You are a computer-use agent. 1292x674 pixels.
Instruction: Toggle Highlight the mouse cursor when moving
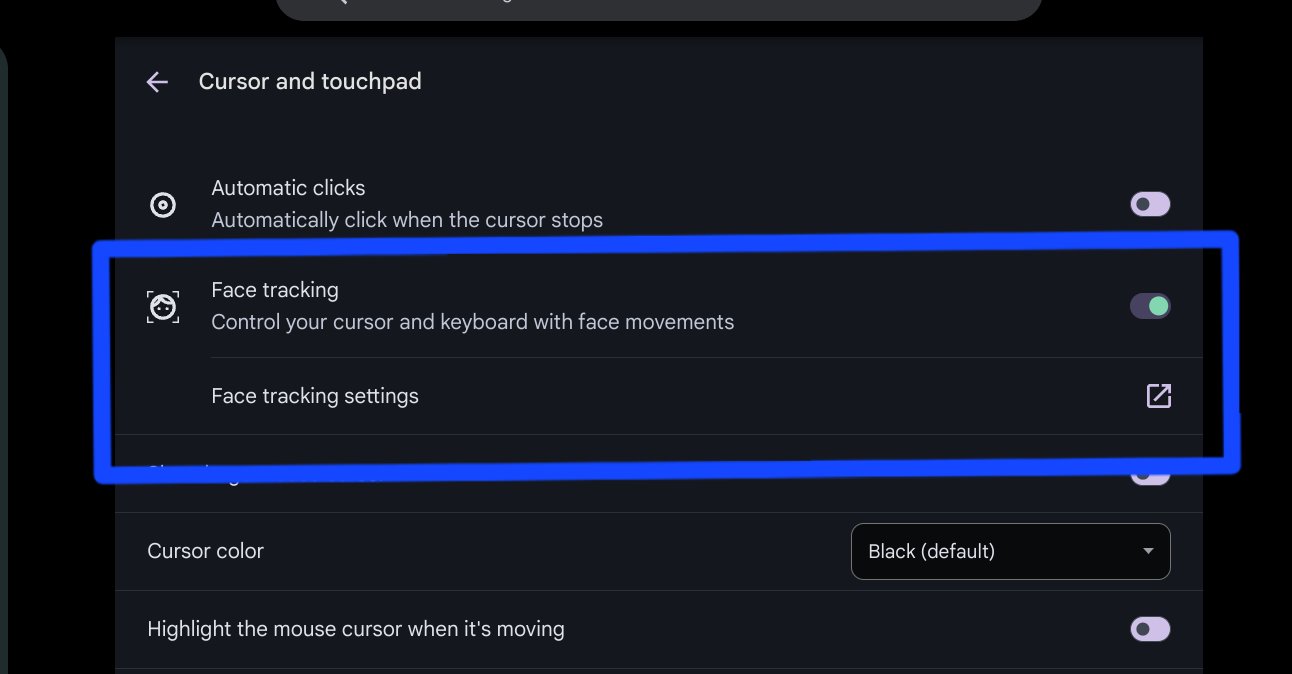click(x=1150, y=629)
